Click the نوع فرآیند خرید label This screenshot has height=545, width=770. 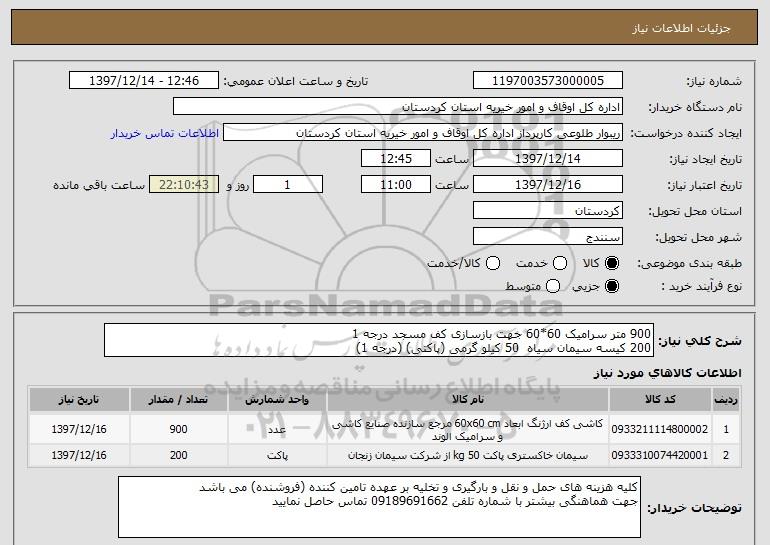[x=701, y=286]
